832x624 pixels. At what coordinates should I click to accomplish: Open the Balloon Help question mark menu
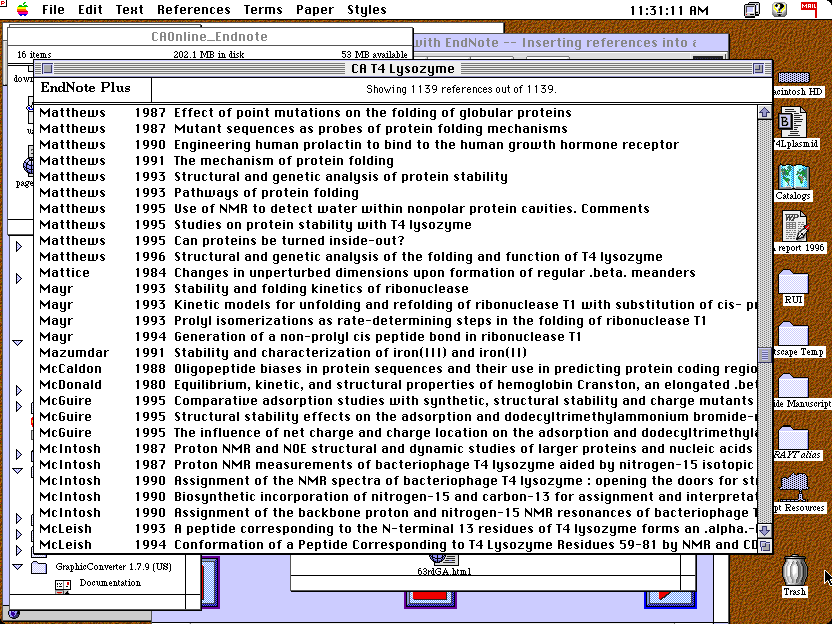[779, 9]
